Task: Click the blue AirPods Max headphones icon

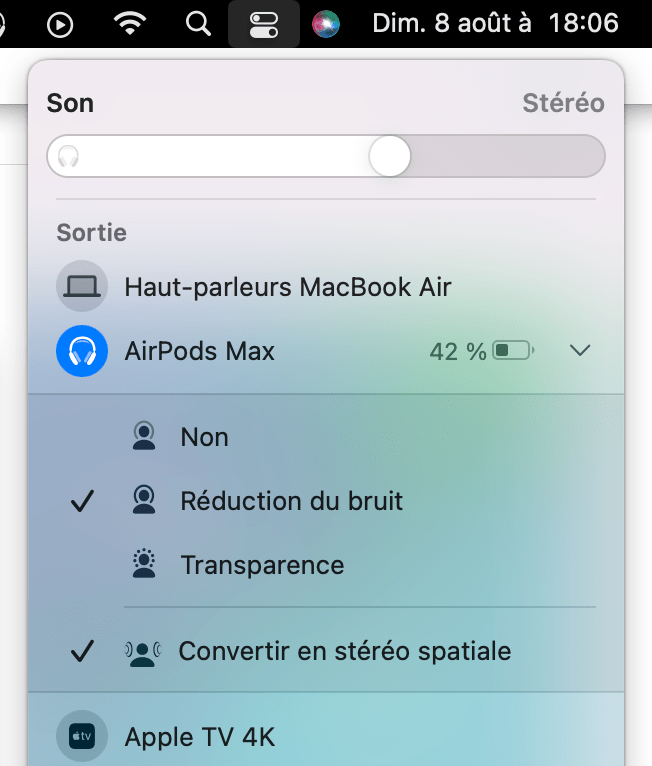Action: 82,351
